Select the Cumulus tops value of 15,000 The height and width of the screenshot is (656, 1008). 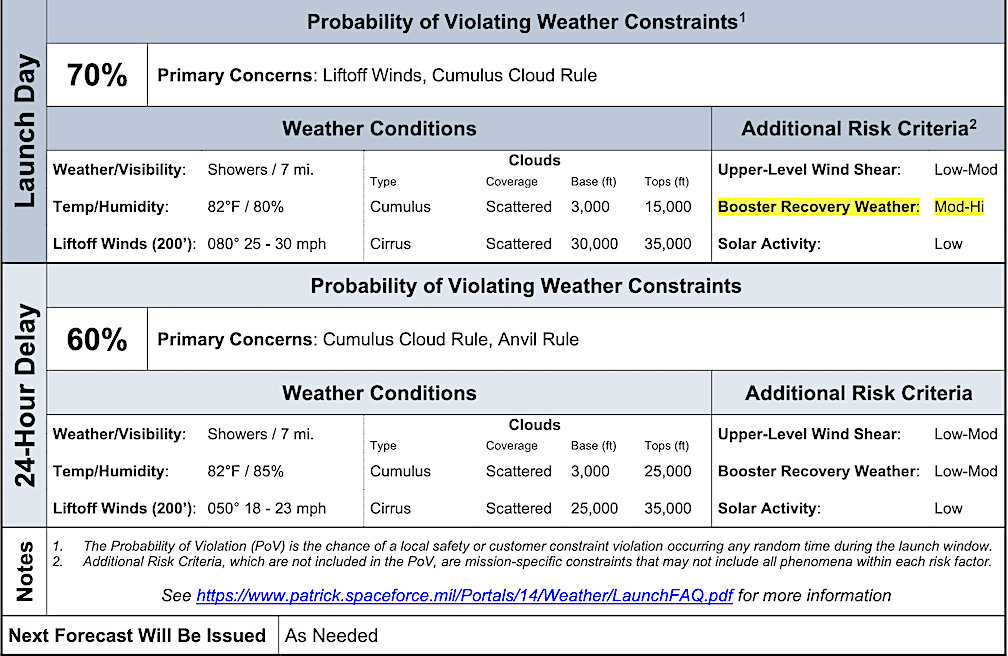pos(667,207)
